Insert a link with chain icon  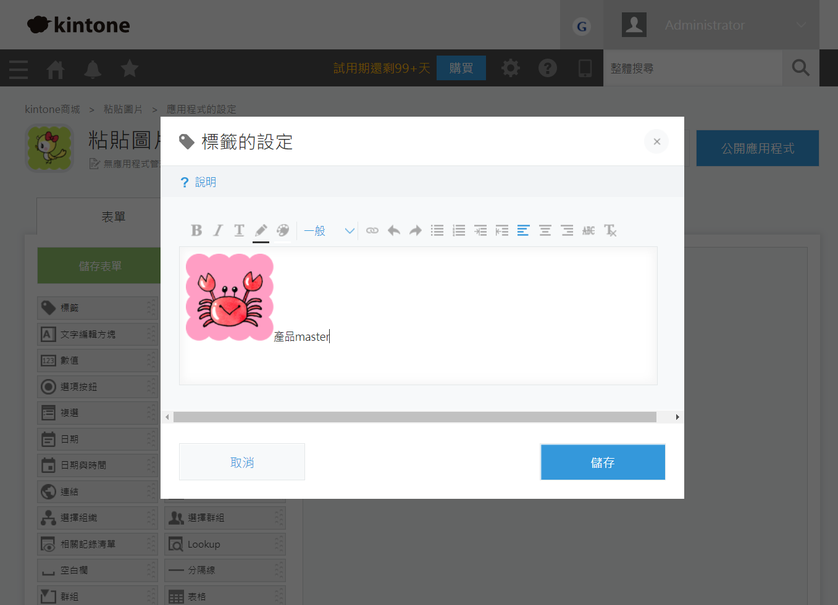pos(372,231)
